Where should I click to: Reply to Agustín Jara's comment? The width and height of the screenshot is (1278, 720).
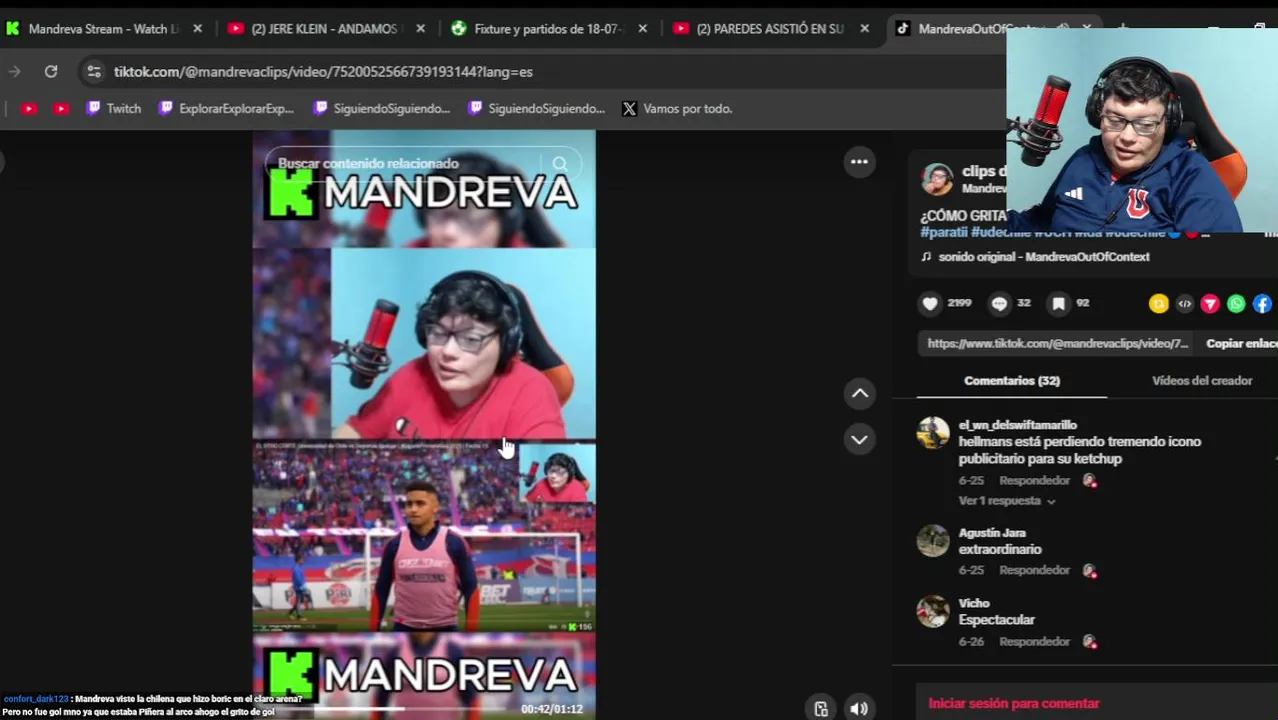click(1034, 570)
